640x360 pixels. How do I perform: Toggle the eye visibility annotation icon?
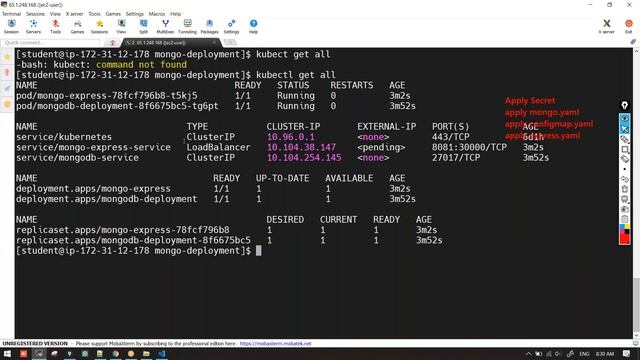point(624,118)
